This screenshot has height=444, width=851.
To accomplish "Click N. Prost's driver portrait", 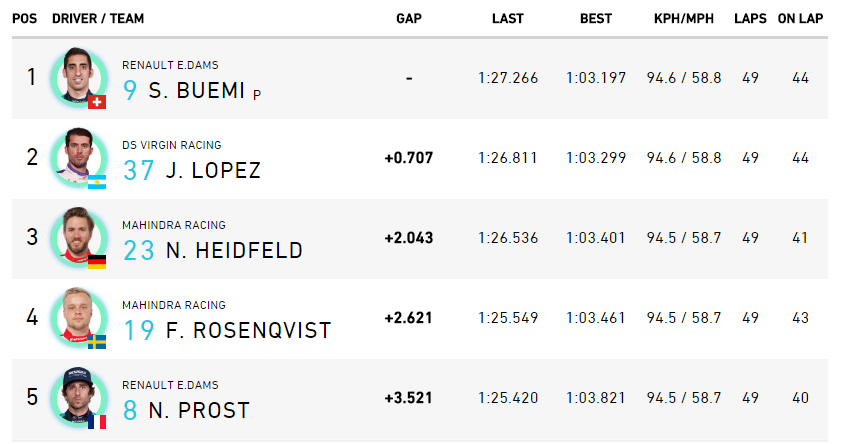I will 79,396.
